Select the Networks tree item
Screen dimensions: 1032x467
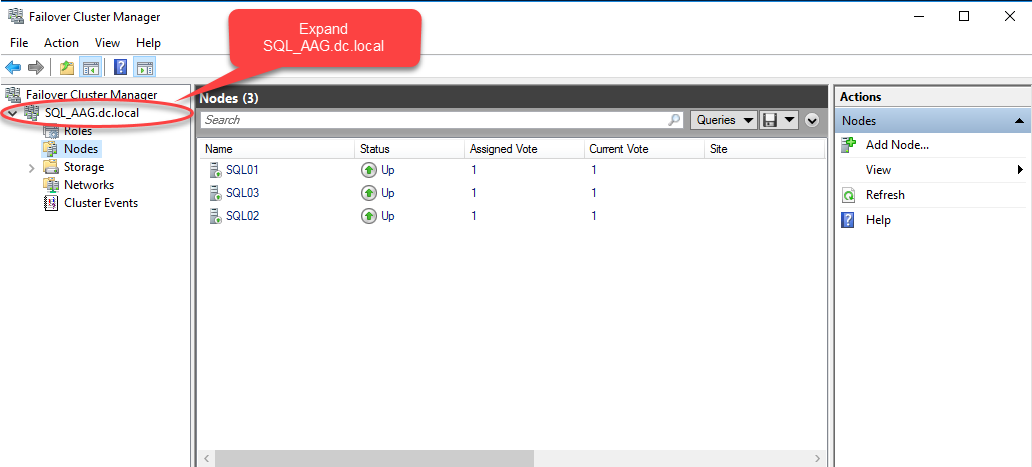[89, 185]
